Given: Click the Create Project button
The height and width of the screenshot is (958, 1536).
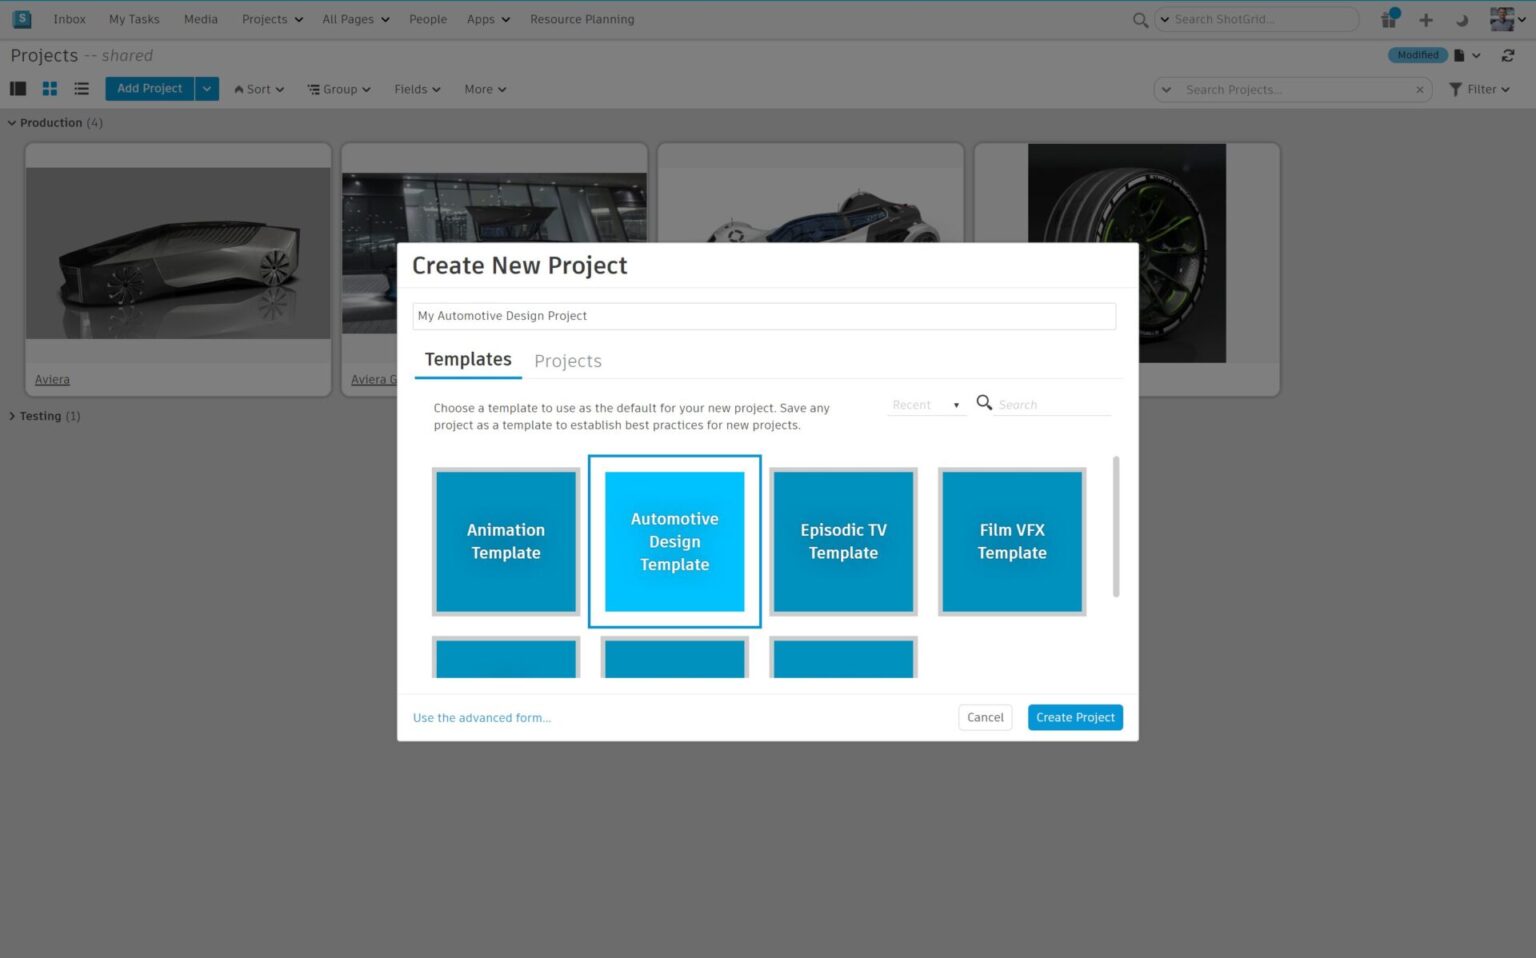Looking at the screenshot, I should coord(1075,717).
